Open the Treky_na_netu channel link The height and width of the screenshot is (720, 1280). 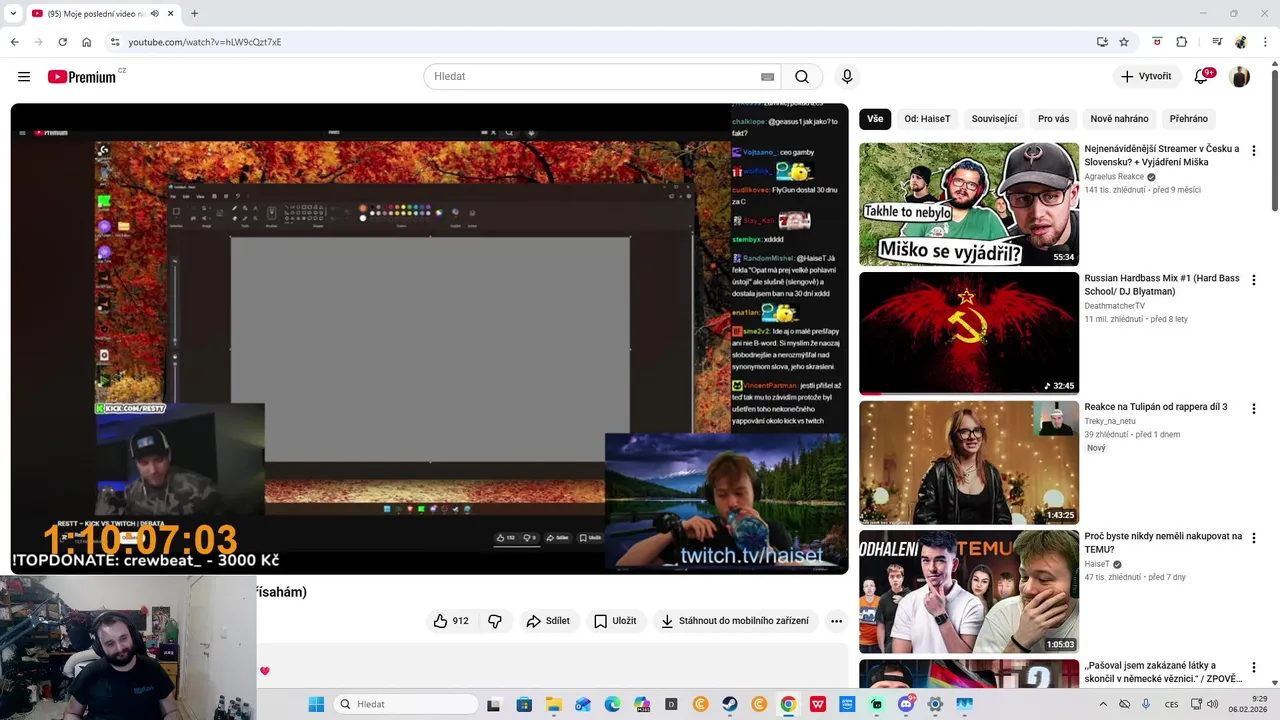1110,421
